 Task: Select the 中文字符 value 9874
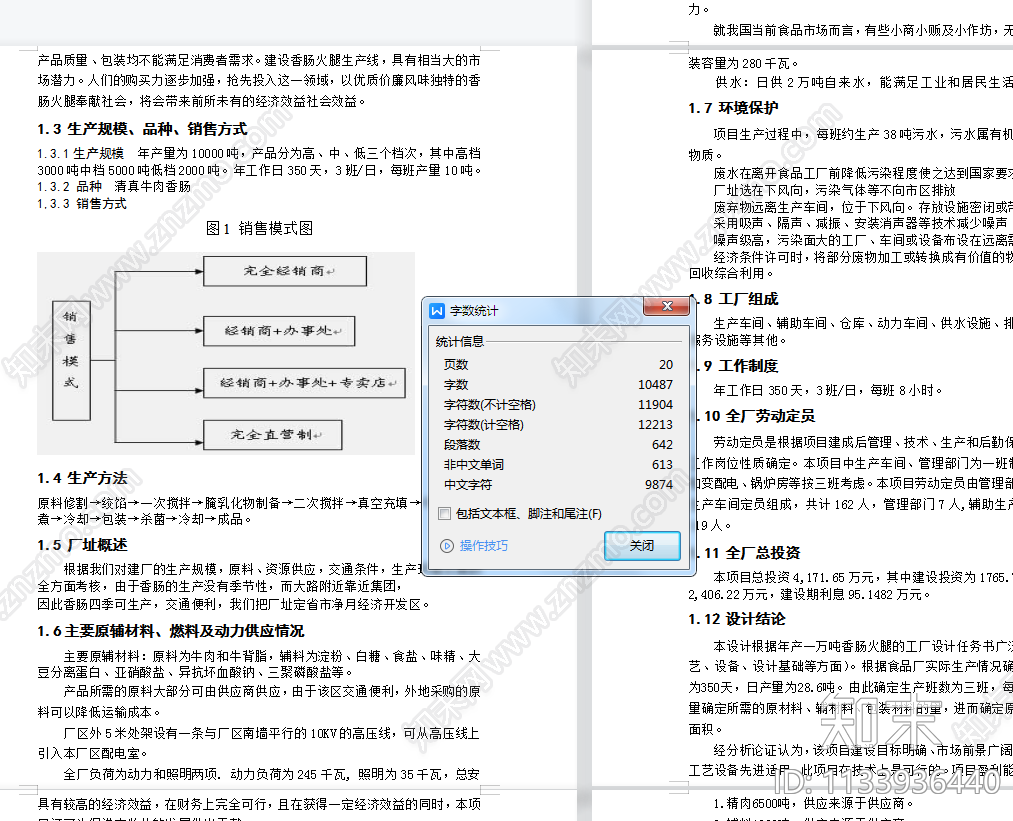pyautogui.click(x=658, y=484)
